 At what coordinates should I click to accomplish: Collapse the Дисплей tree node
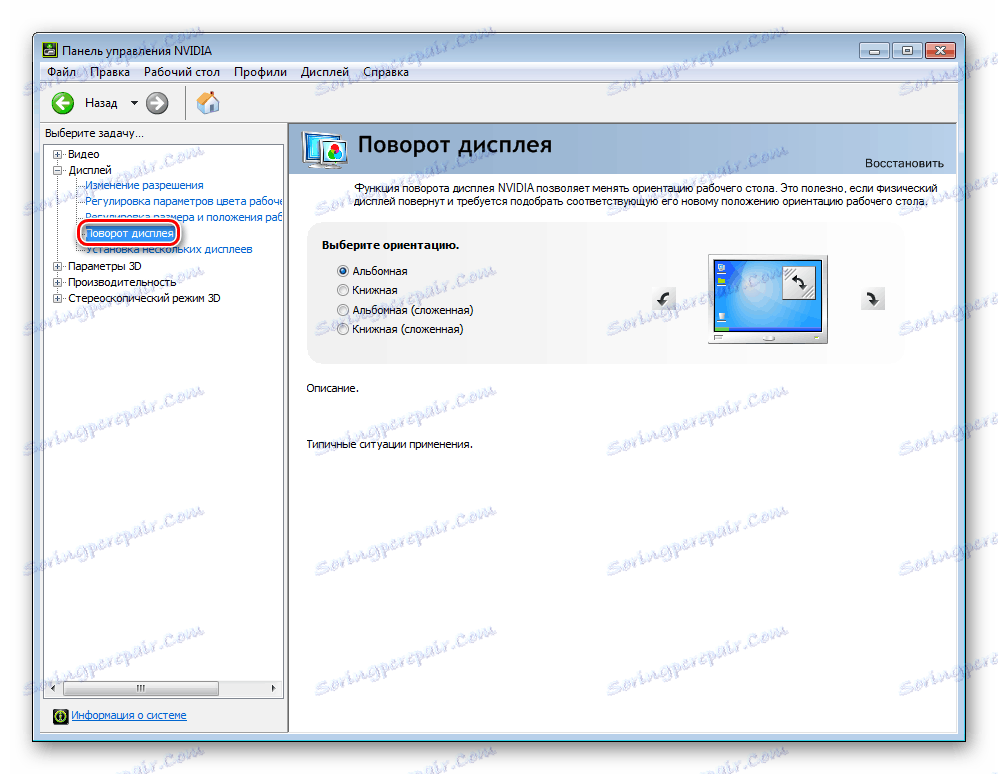coord(57,170)
